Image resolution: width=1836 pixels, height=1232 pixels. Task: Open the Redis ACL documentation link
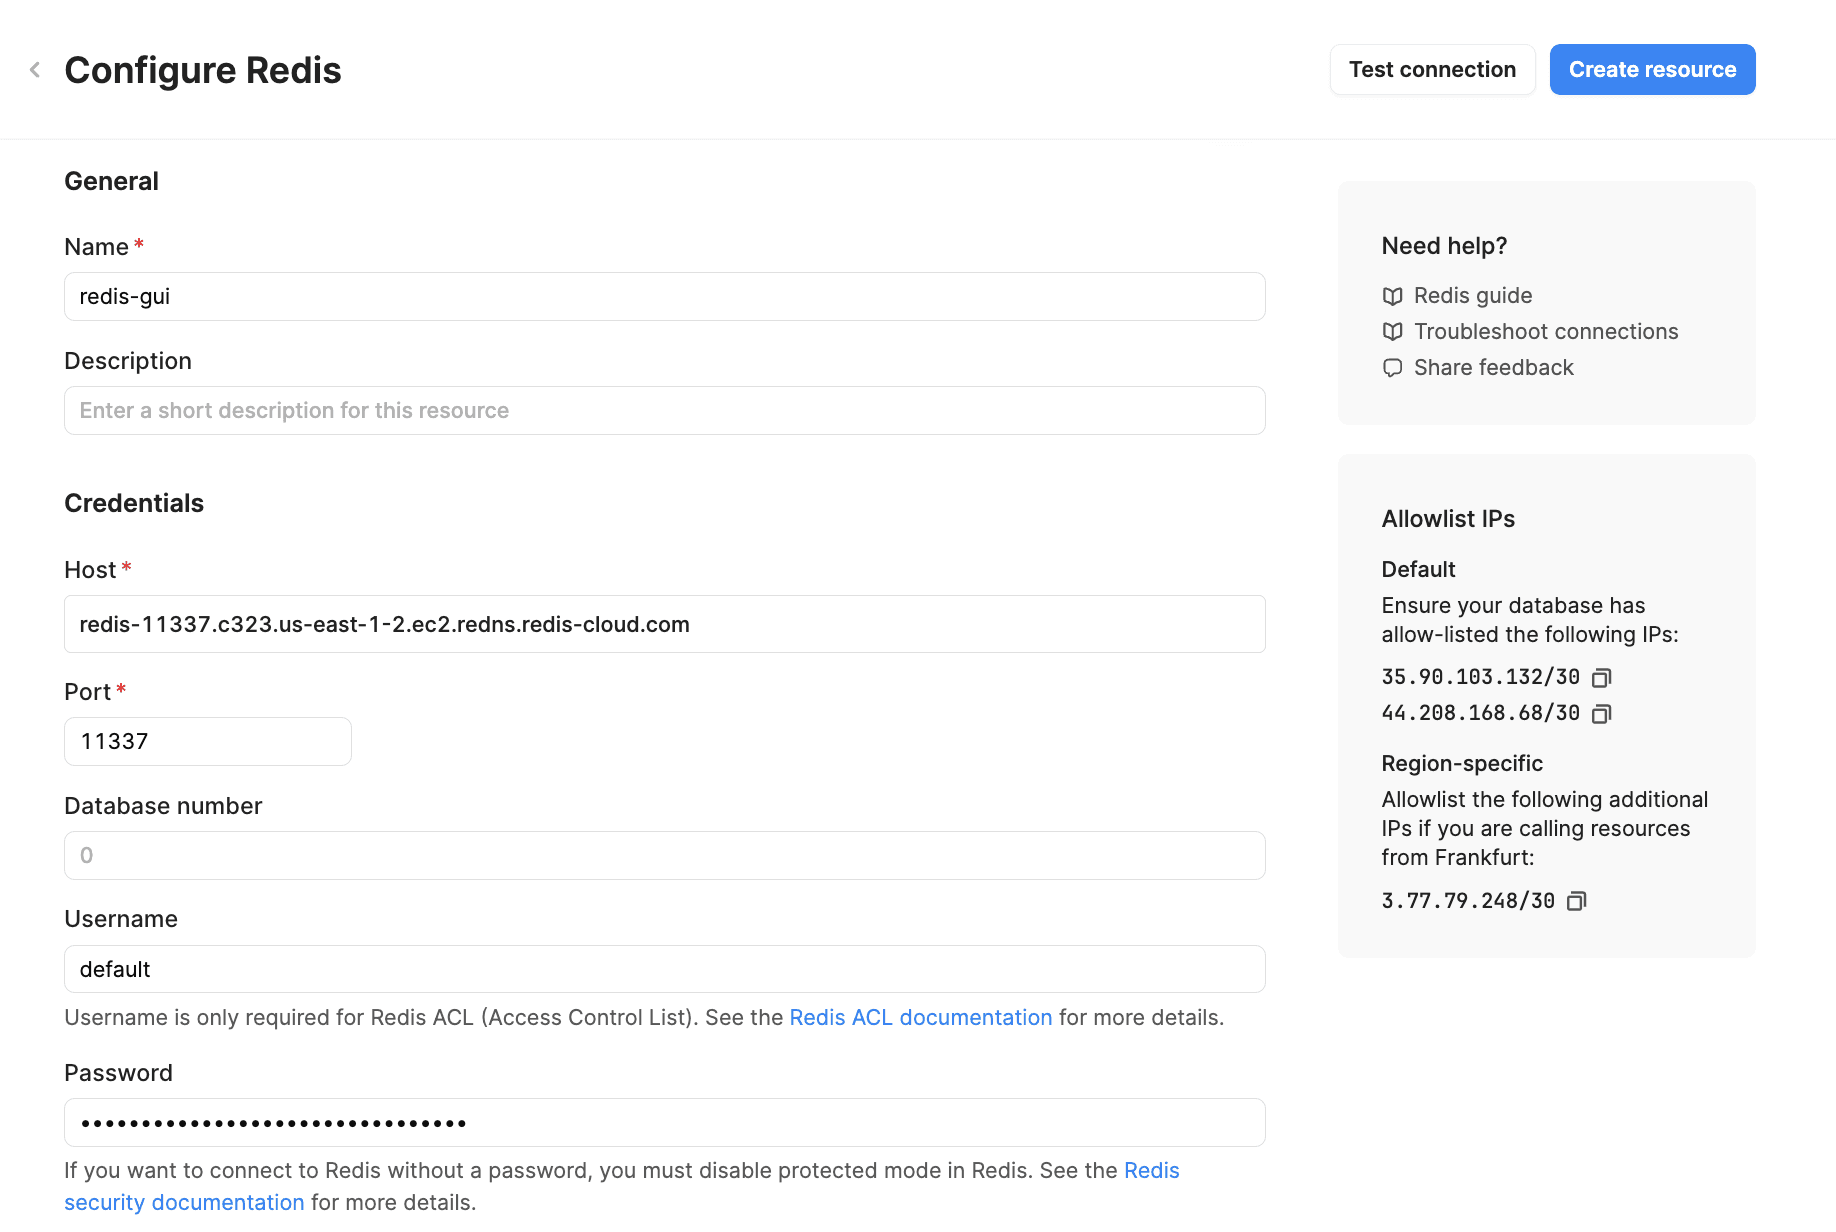920,1017
